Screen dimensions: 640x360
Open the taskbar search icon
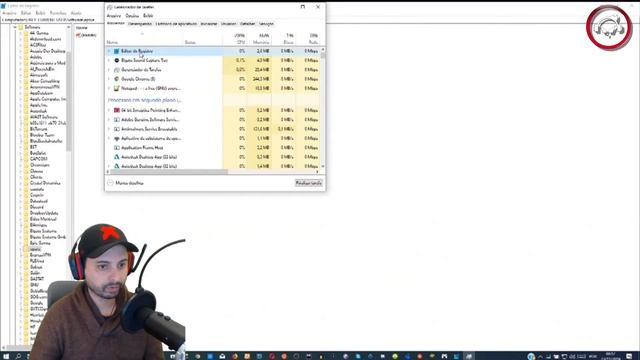coord(18,356)
